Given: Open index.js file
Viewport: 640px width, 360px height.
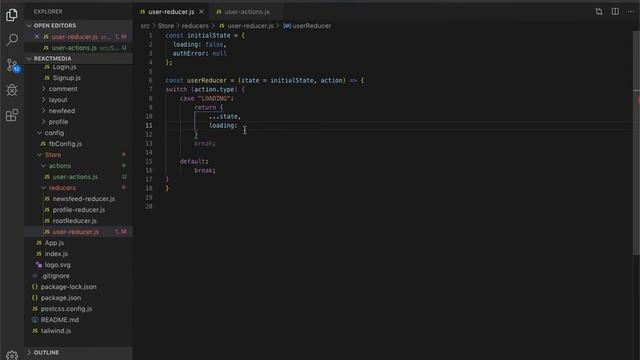Looking at the screenshot, I should coord(56,254).
